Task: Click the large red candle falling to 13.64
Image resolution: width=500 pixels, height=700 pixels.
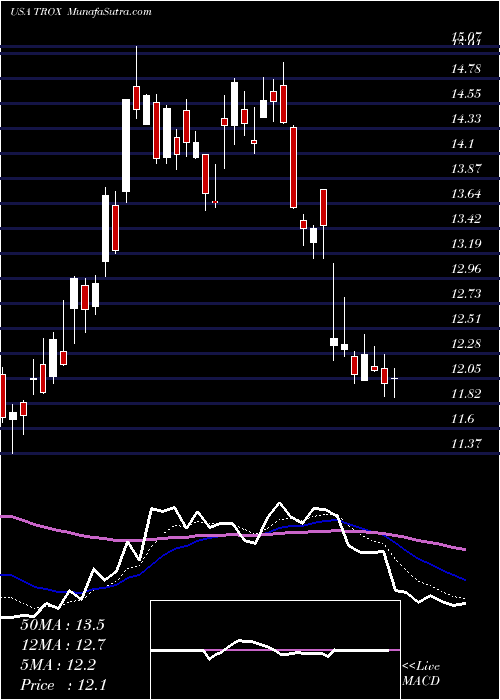Action: (x=293, y=167)
